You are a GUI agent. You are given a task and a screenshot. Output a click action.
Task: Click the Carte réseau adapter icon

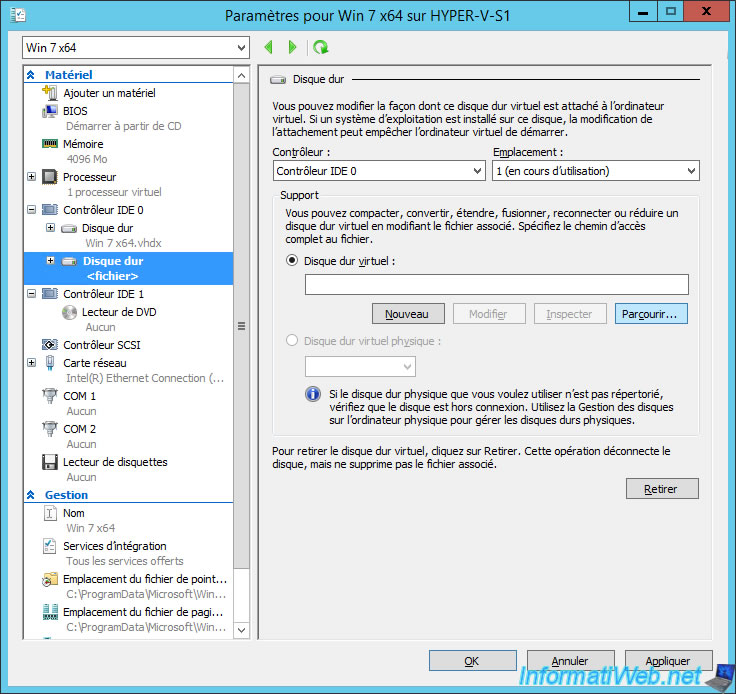(x=50, y=363)
